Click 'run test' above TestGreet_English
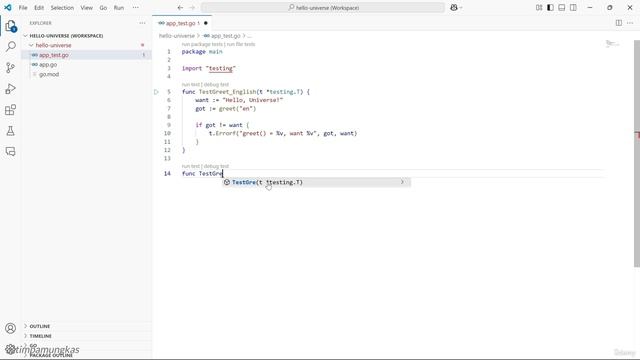The height and width of the screenshot is (360, 640). click(x=191, y=84)
